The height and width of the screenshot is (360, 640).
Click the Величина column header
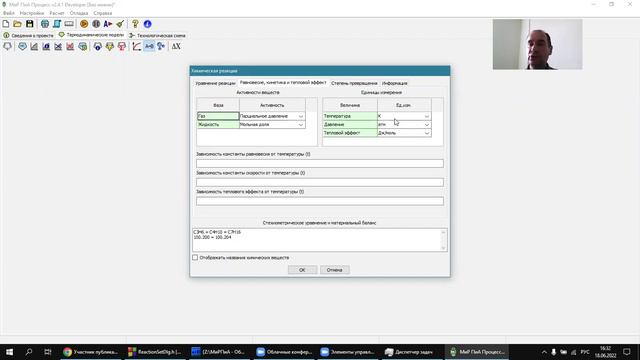350,105
